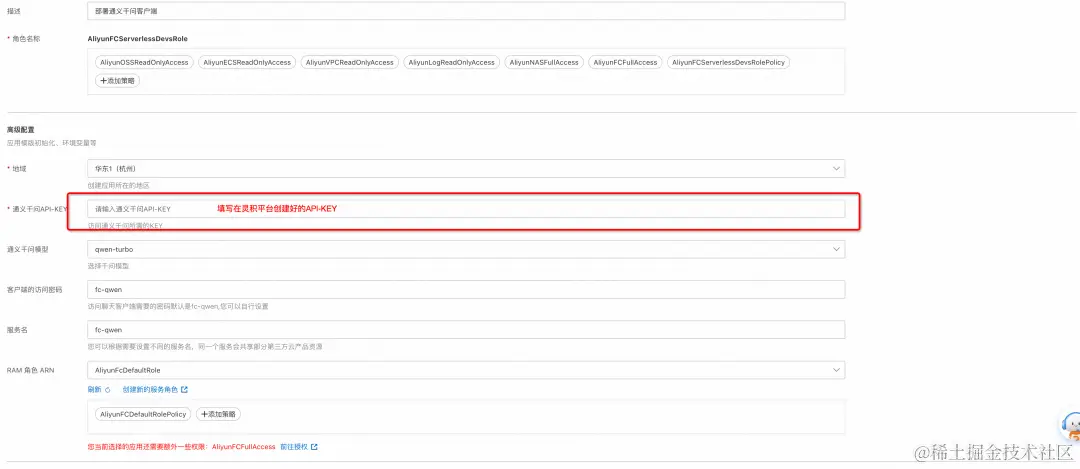The image size is (1080, 469).
Task: Click the 访问通义千问所需的KEY hint text
Action: coord(125,226)
